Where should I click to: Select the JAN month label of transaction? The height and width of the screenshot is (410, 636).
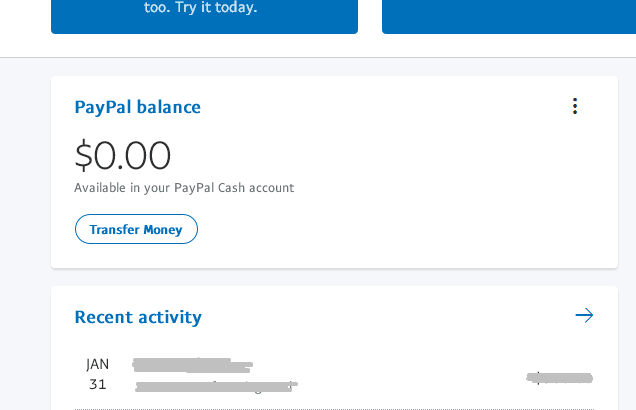click(x=97, y=364)
